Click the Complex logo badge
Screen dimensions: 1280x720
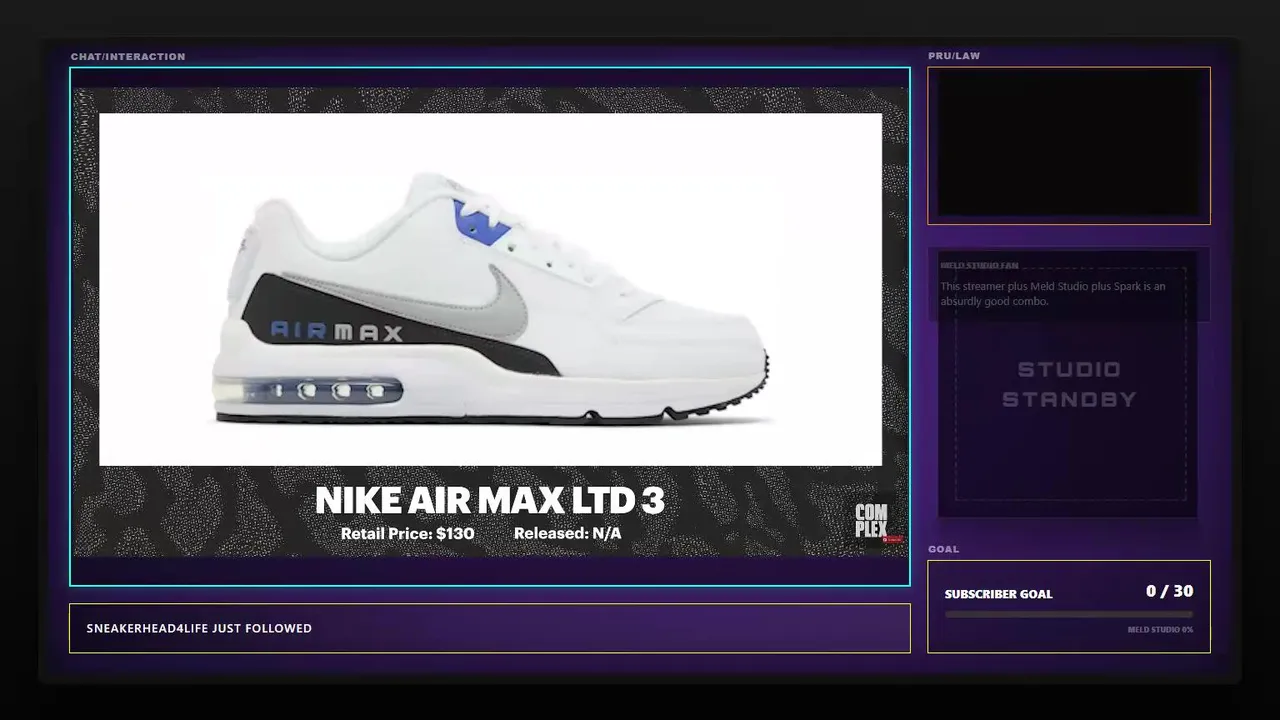[872, 522]
